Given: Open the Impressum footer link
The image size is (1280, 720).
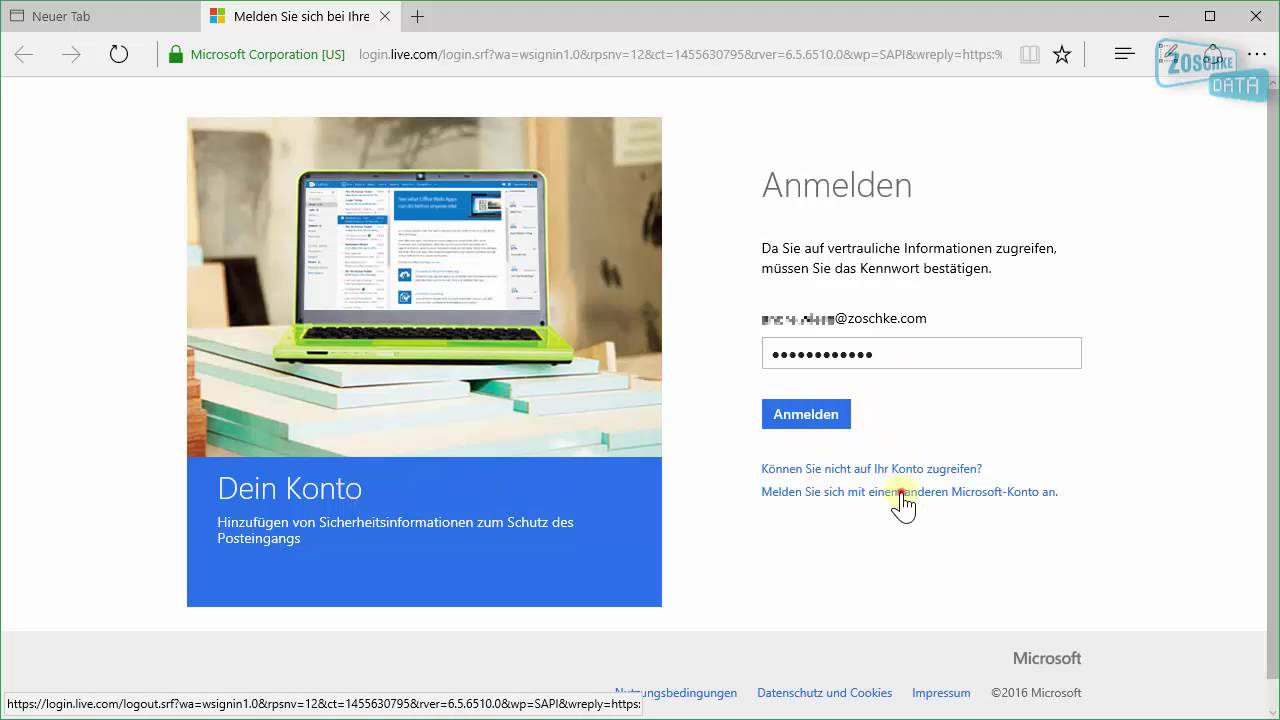Looking at the screenshot, I should (941, 693).
